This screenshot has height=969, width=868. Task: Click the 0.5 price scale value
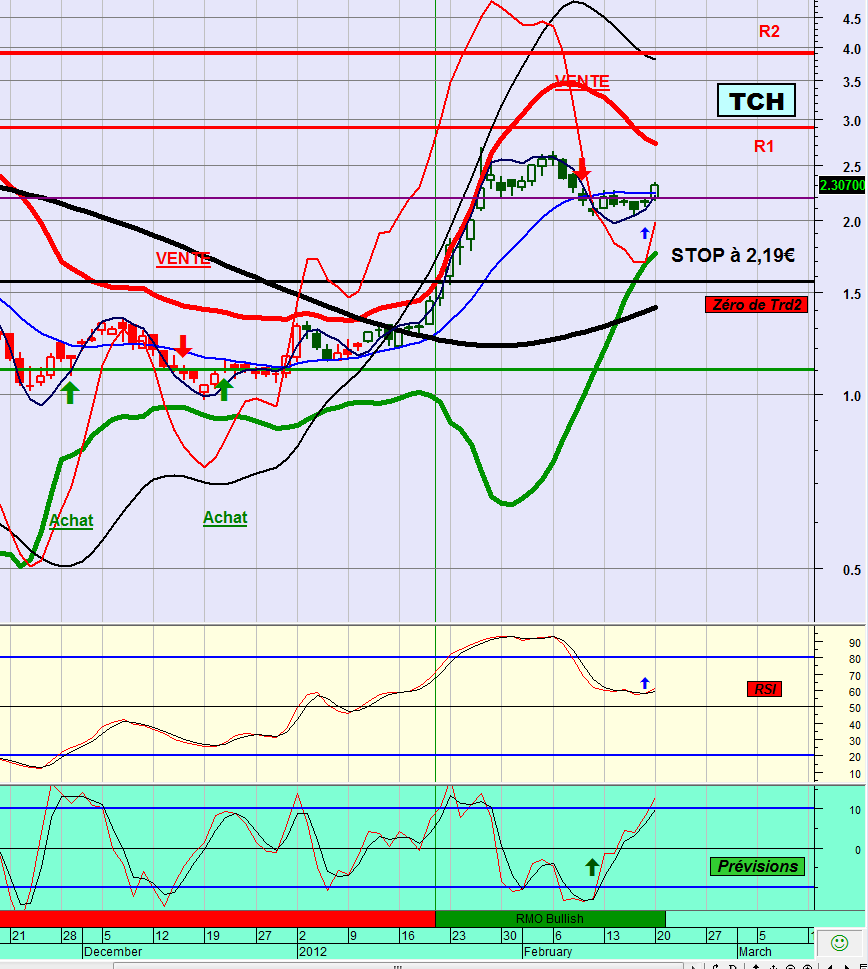[x=852, y=570]
